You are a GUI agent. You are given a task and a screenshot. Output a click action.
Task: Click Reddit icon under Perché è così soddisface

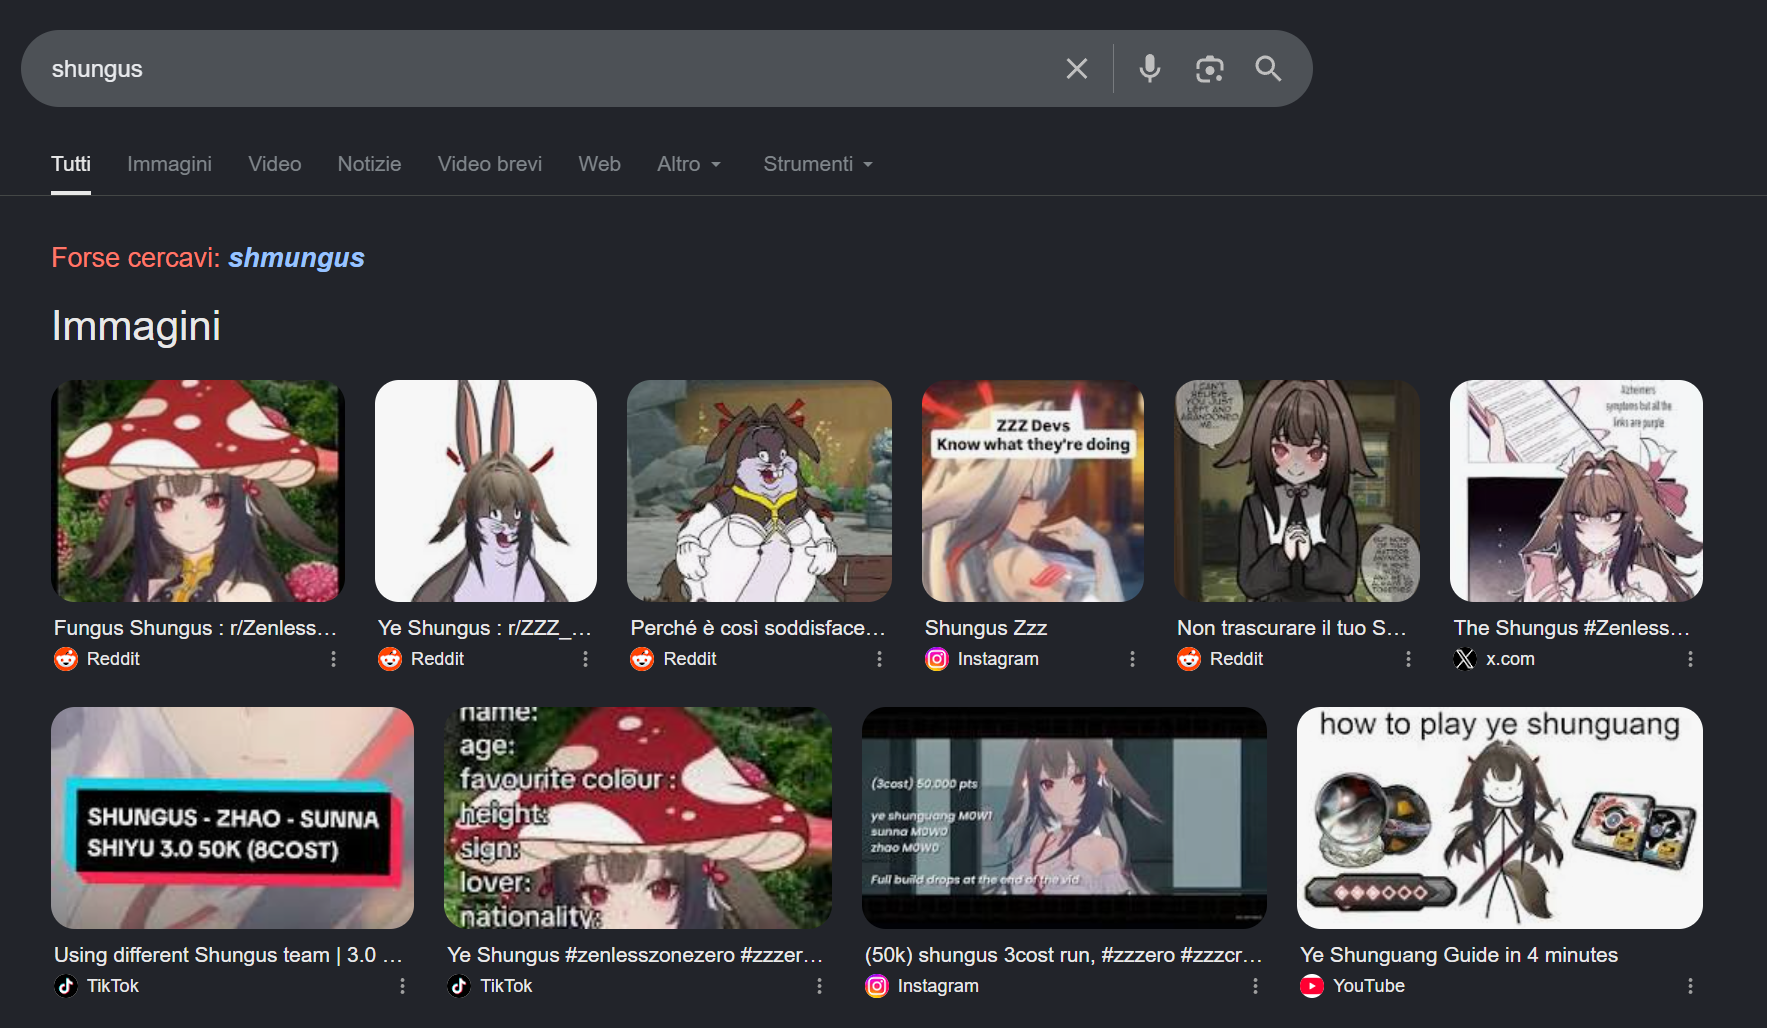(642, 659)
